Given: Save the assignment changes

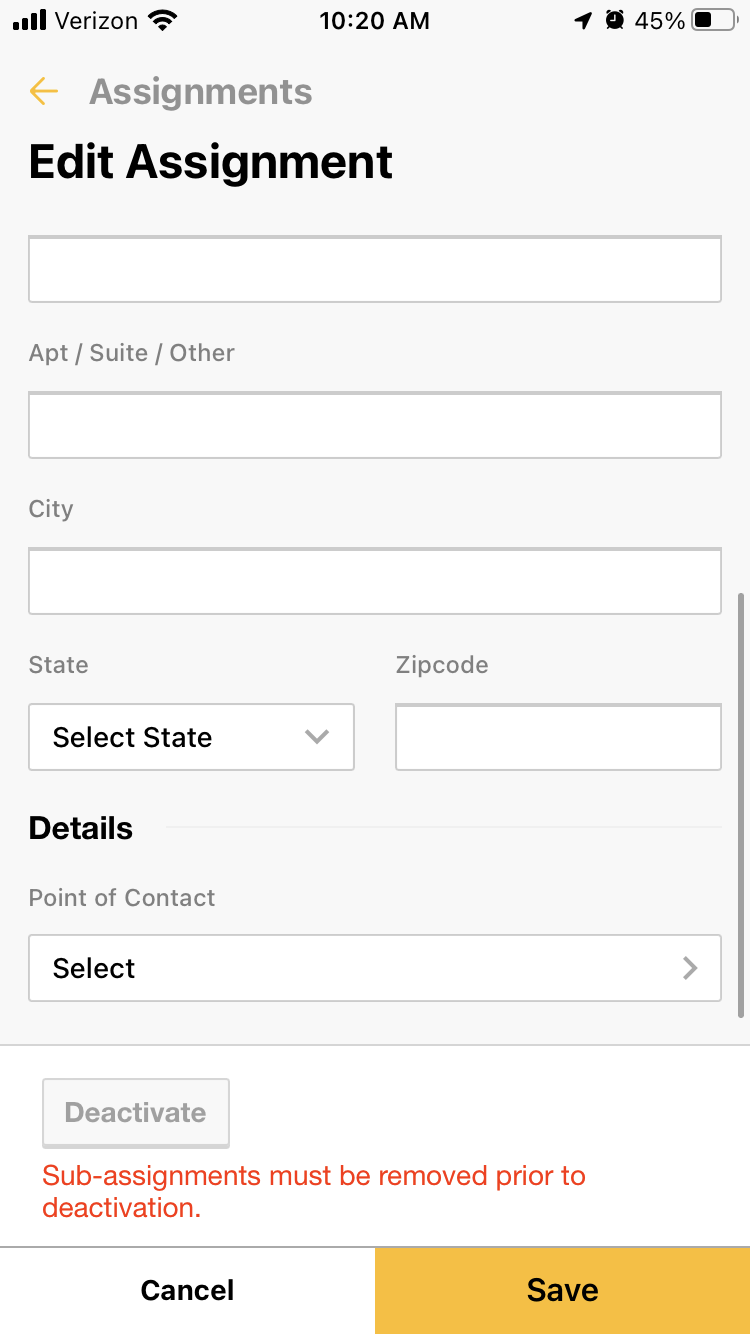Looking at the screenshot, I should pyautogui.click(x=562, y=1290).
